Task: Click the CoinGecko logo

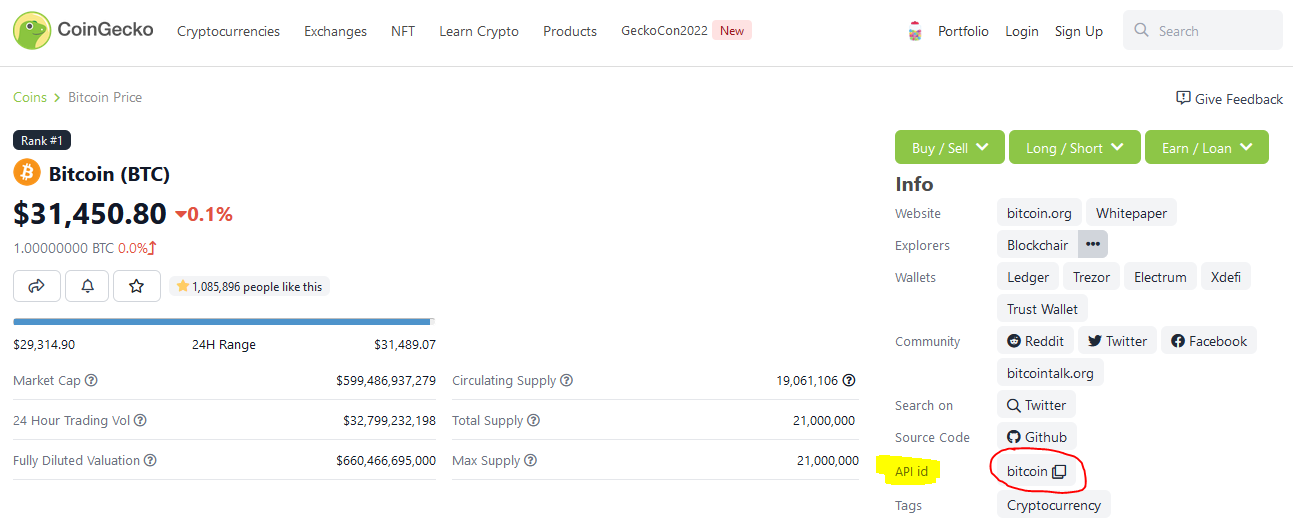Action: tap(83, 30)
